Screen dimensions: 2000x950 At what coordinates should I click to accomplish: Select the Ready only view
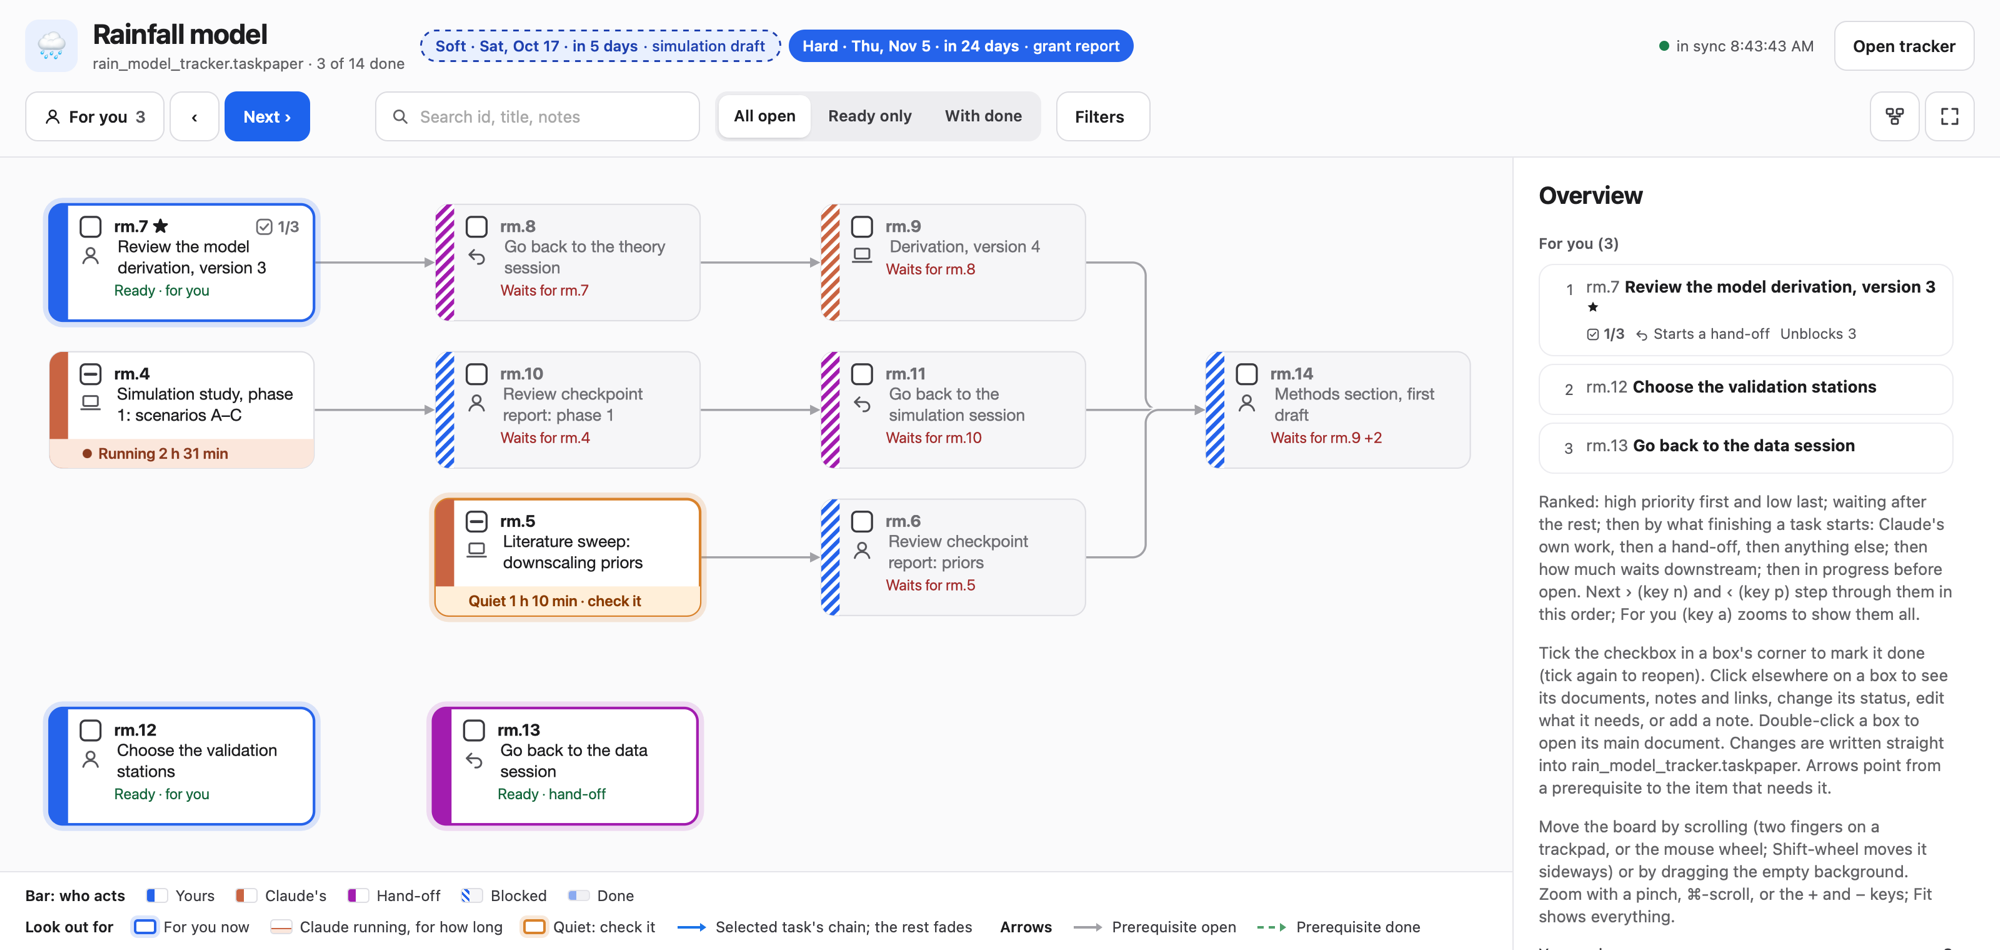(870, 116)
